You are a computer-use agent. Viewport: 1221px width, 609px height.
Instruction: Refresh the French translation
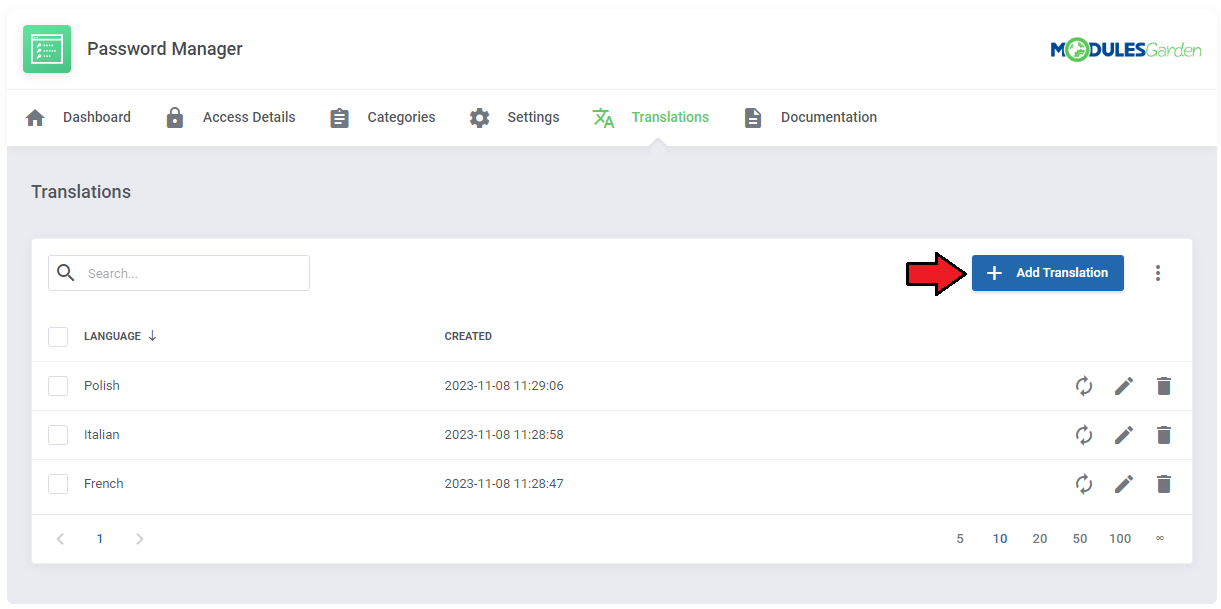[1084, 484]
